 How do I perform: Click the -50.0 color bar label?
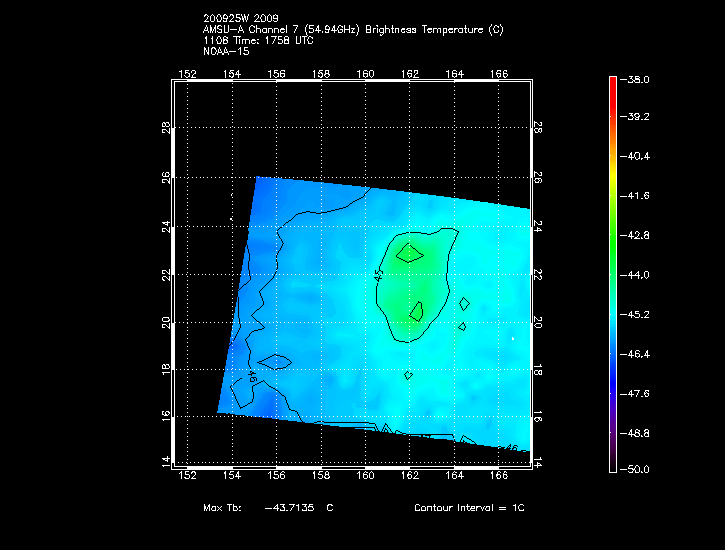638,469
